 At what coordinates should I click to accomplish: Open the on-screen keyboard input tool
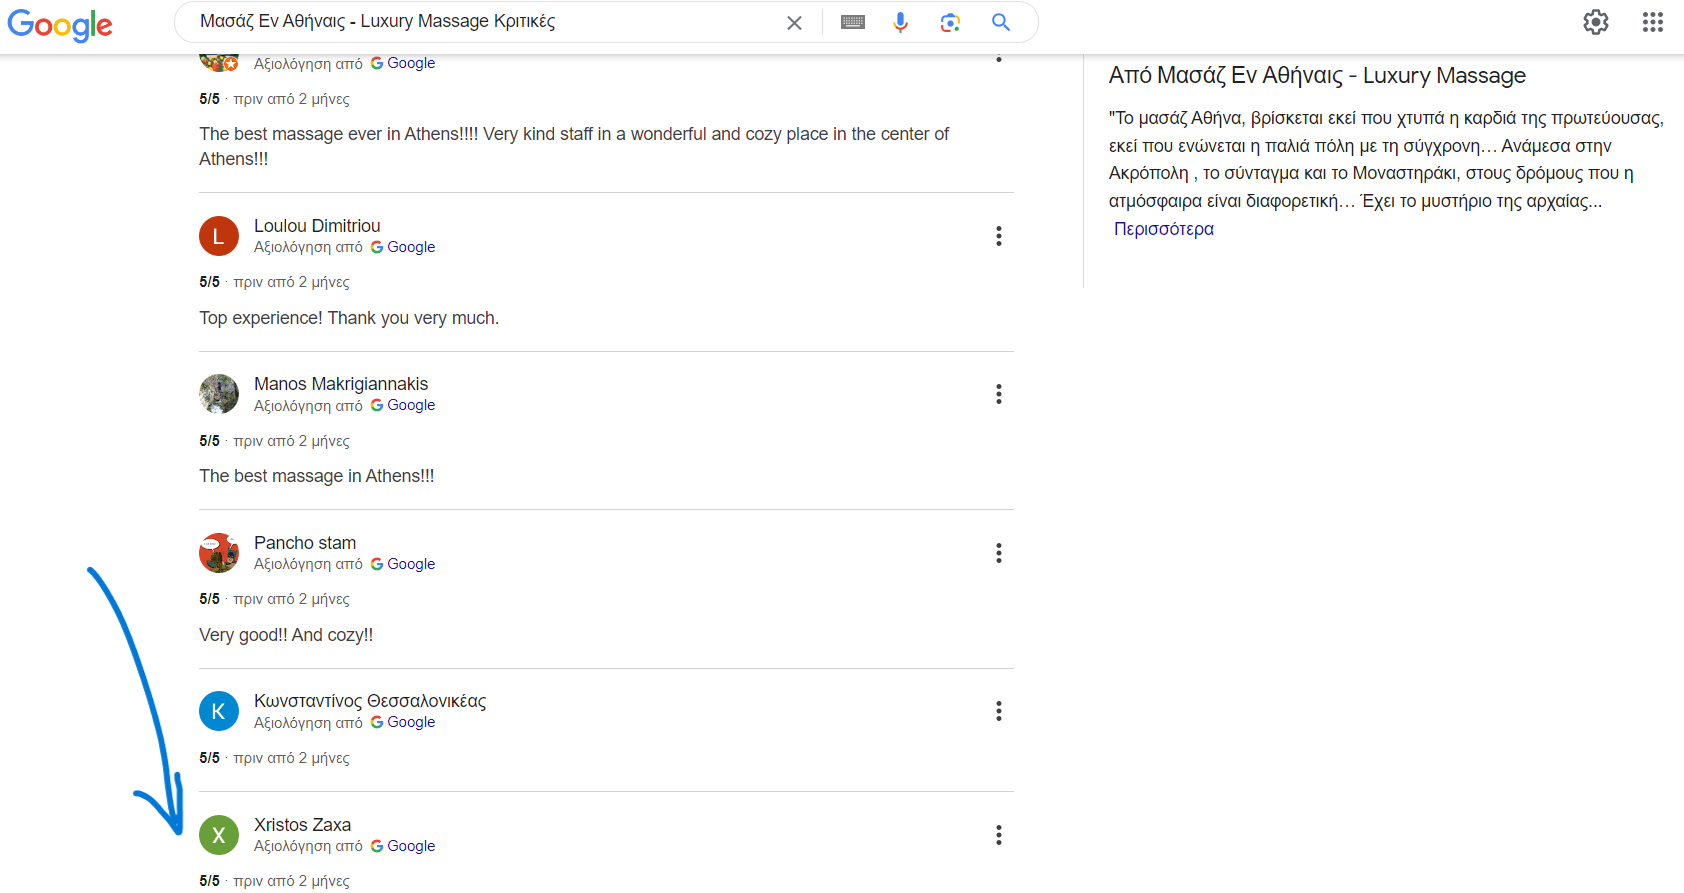coord(852,22)
